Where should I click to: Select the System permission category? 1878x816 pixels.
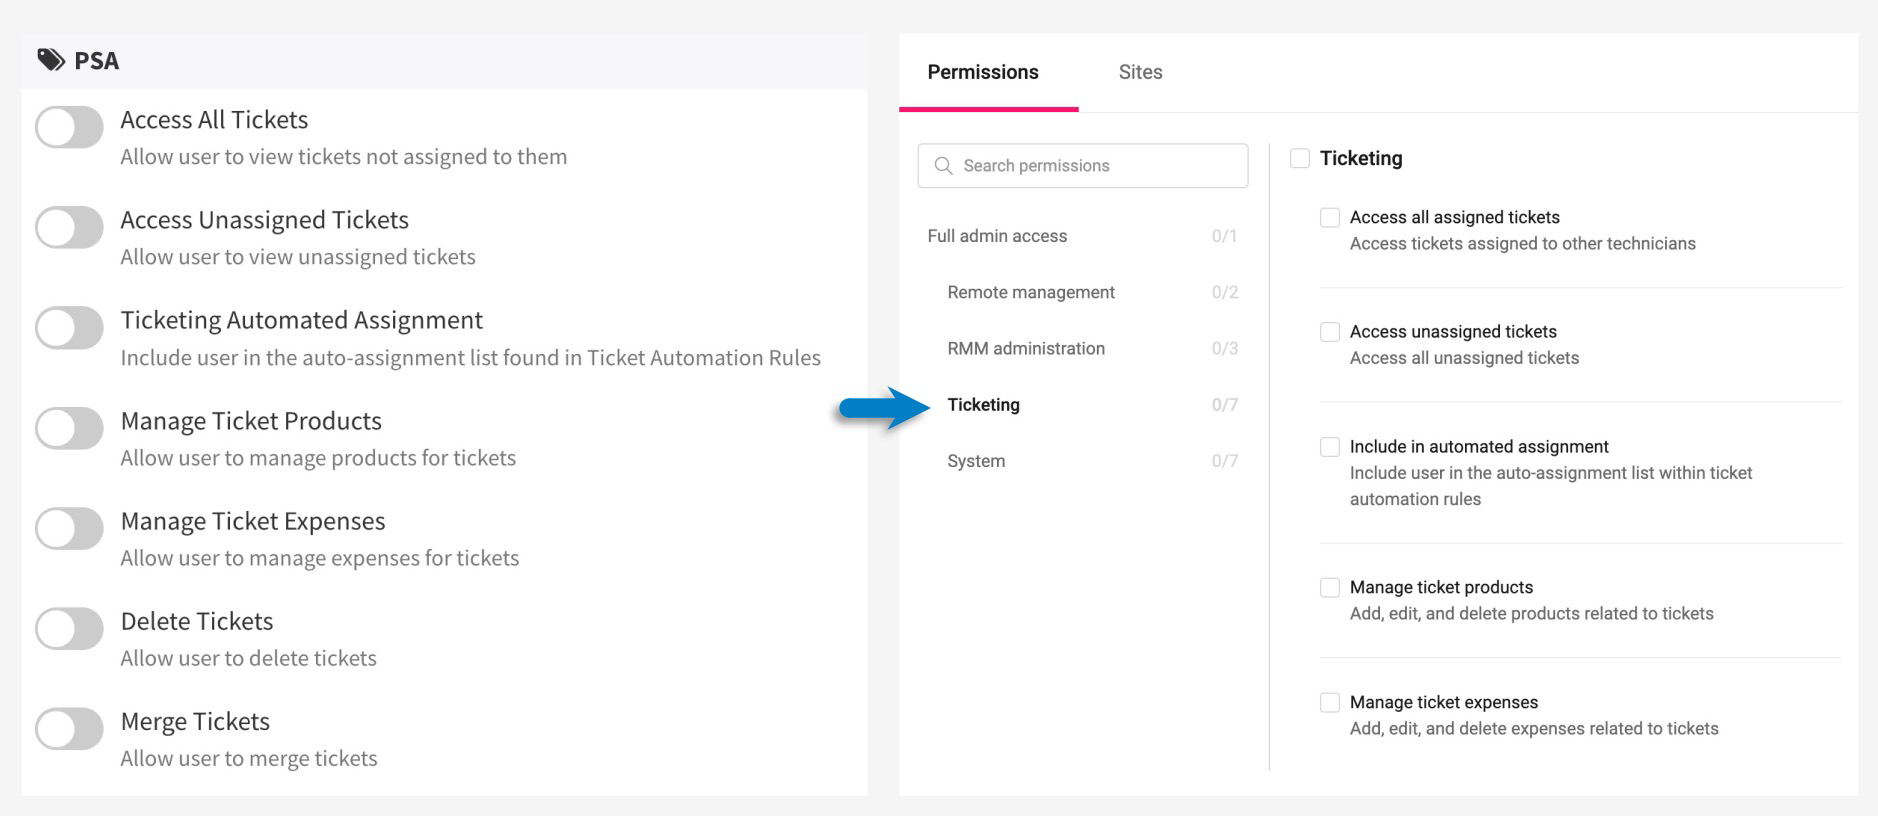(976, 461)
